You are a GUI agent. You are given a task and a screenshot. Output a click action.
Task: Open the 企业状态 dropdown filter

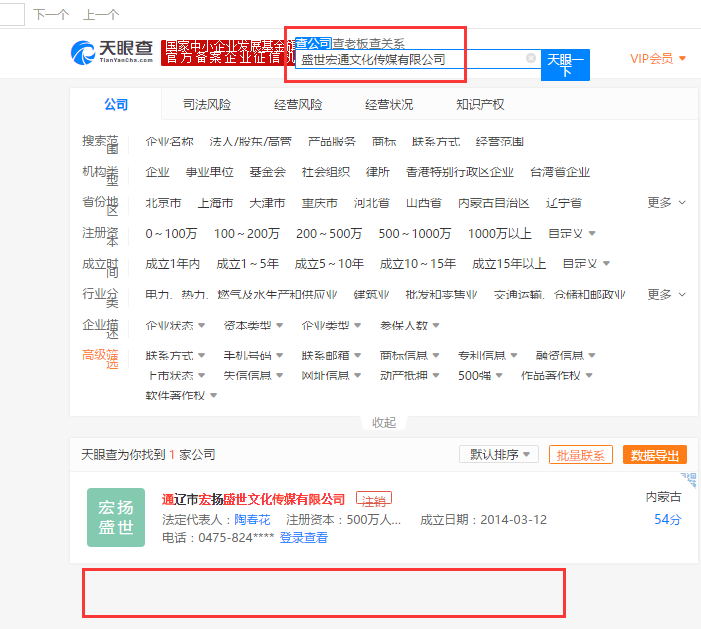click(175, 325)
